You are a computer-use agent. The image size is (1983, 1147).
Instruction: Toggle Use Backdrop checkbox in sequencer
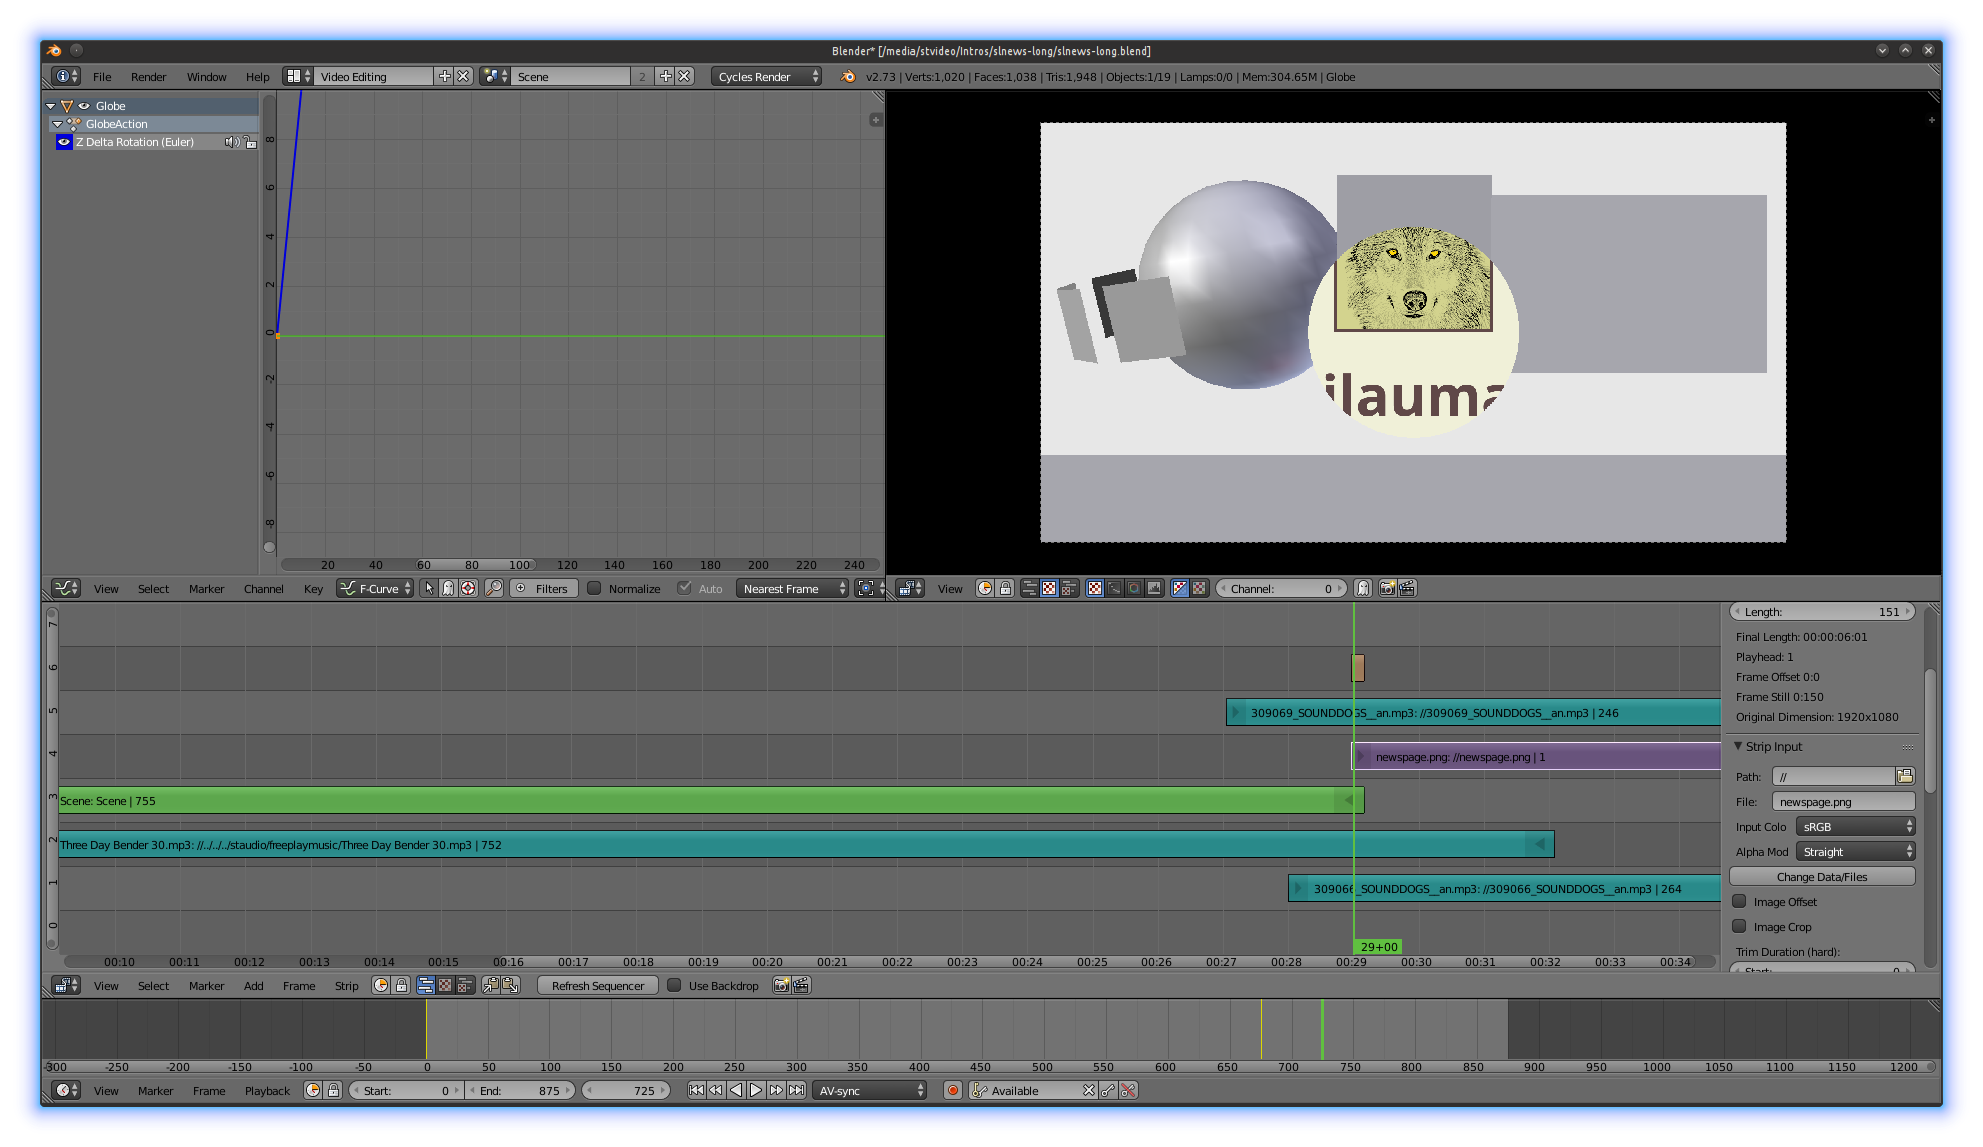click(670, 985)
